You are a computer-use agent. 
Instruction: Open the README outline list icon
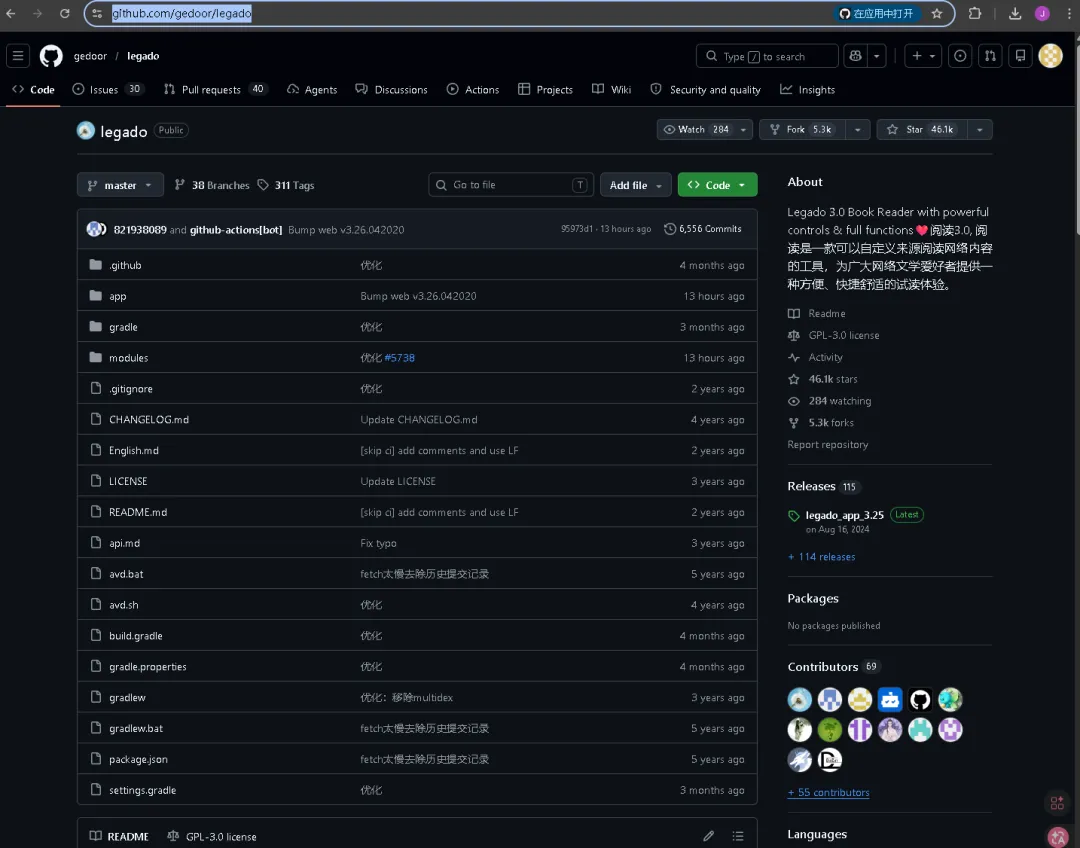click(738, 836)
